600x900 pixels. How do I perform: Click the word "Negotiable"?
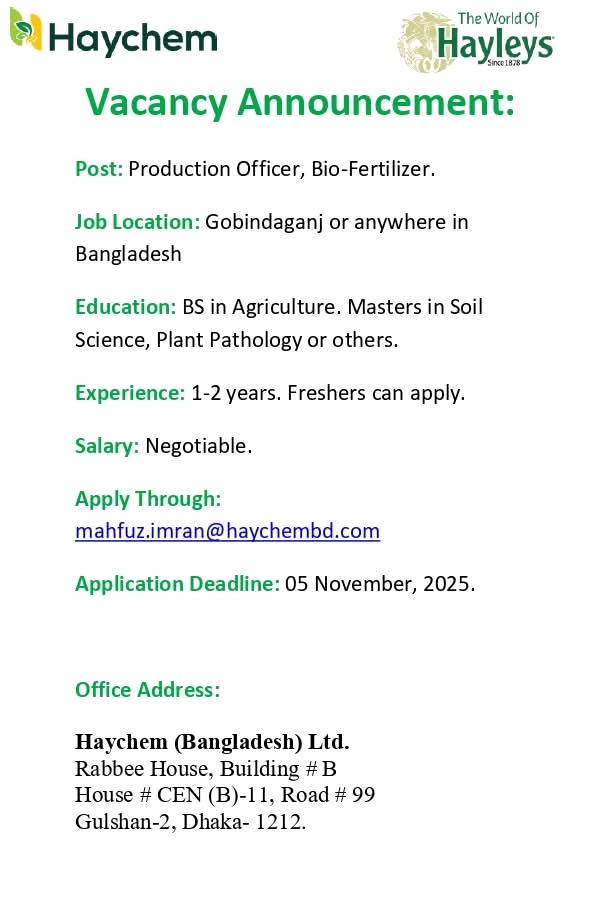point(198,446)
